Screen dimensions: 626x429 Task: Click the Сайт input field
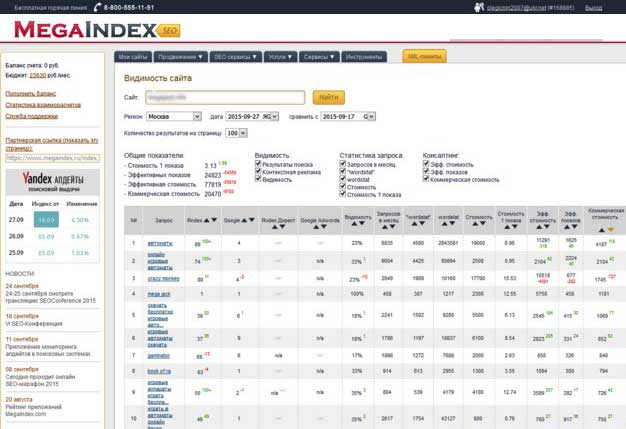click(225, 97)
